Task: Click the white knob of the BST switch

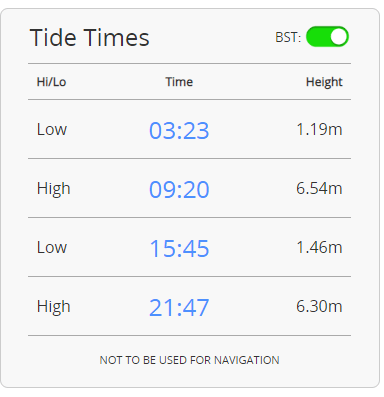Action: 339,37
